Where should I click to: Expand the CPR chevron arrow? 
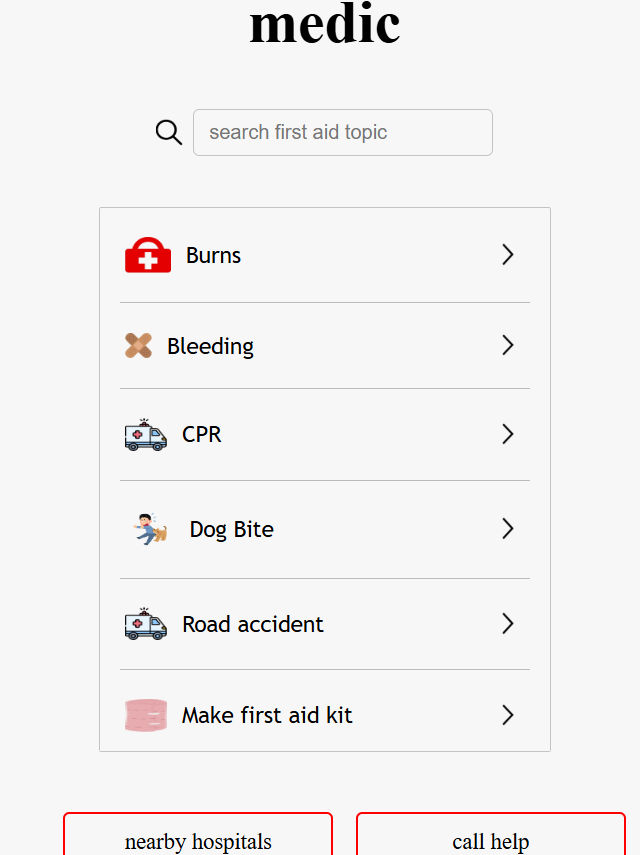(x=508, y=435)
